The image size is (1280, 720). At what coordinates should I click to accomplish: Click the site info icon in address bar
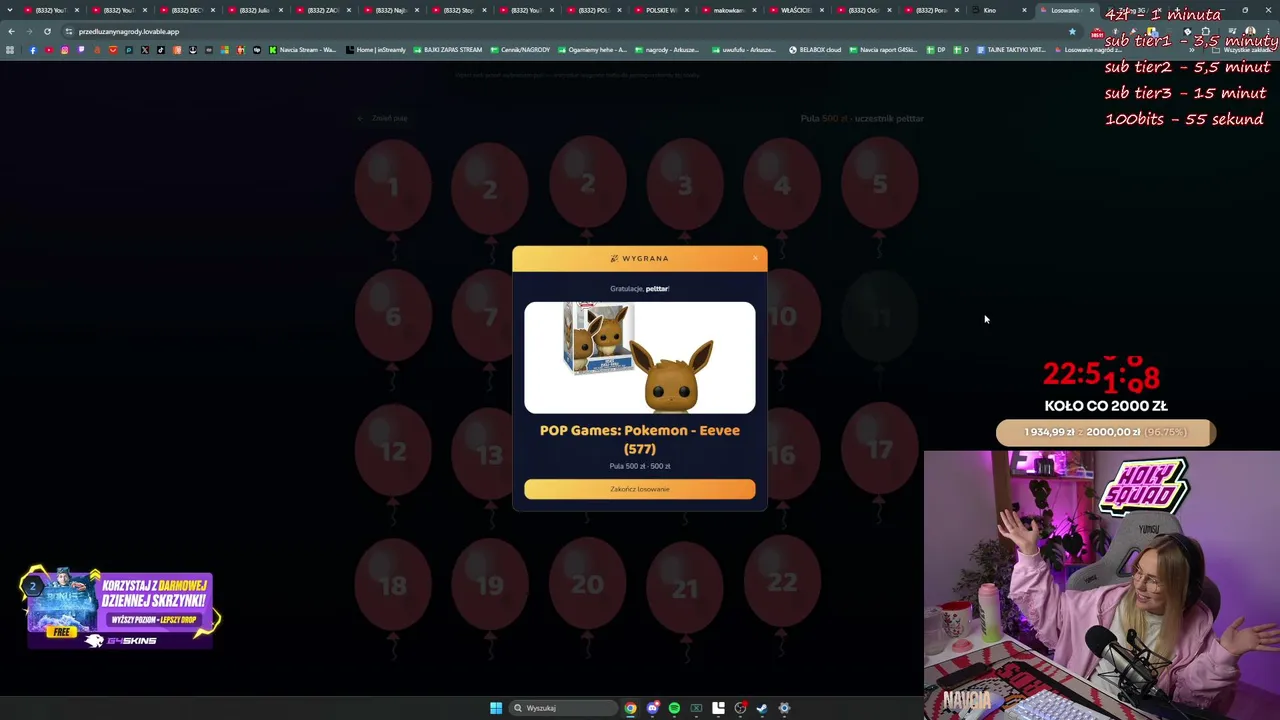[x=68, y=31]
